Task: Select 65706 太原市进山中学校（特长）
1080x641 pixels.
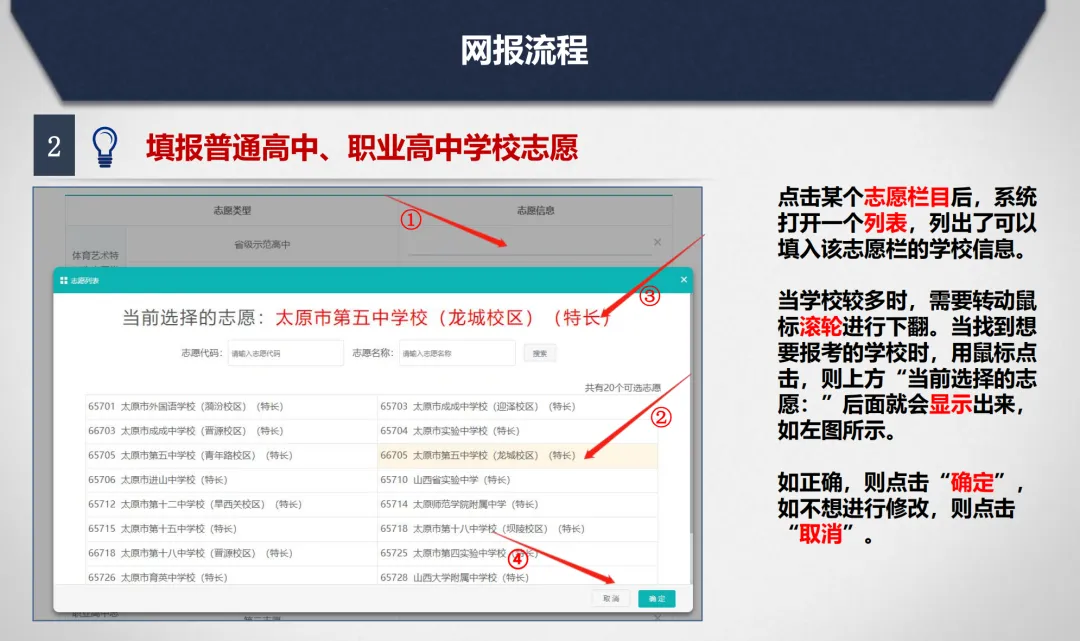Action: 231,480
